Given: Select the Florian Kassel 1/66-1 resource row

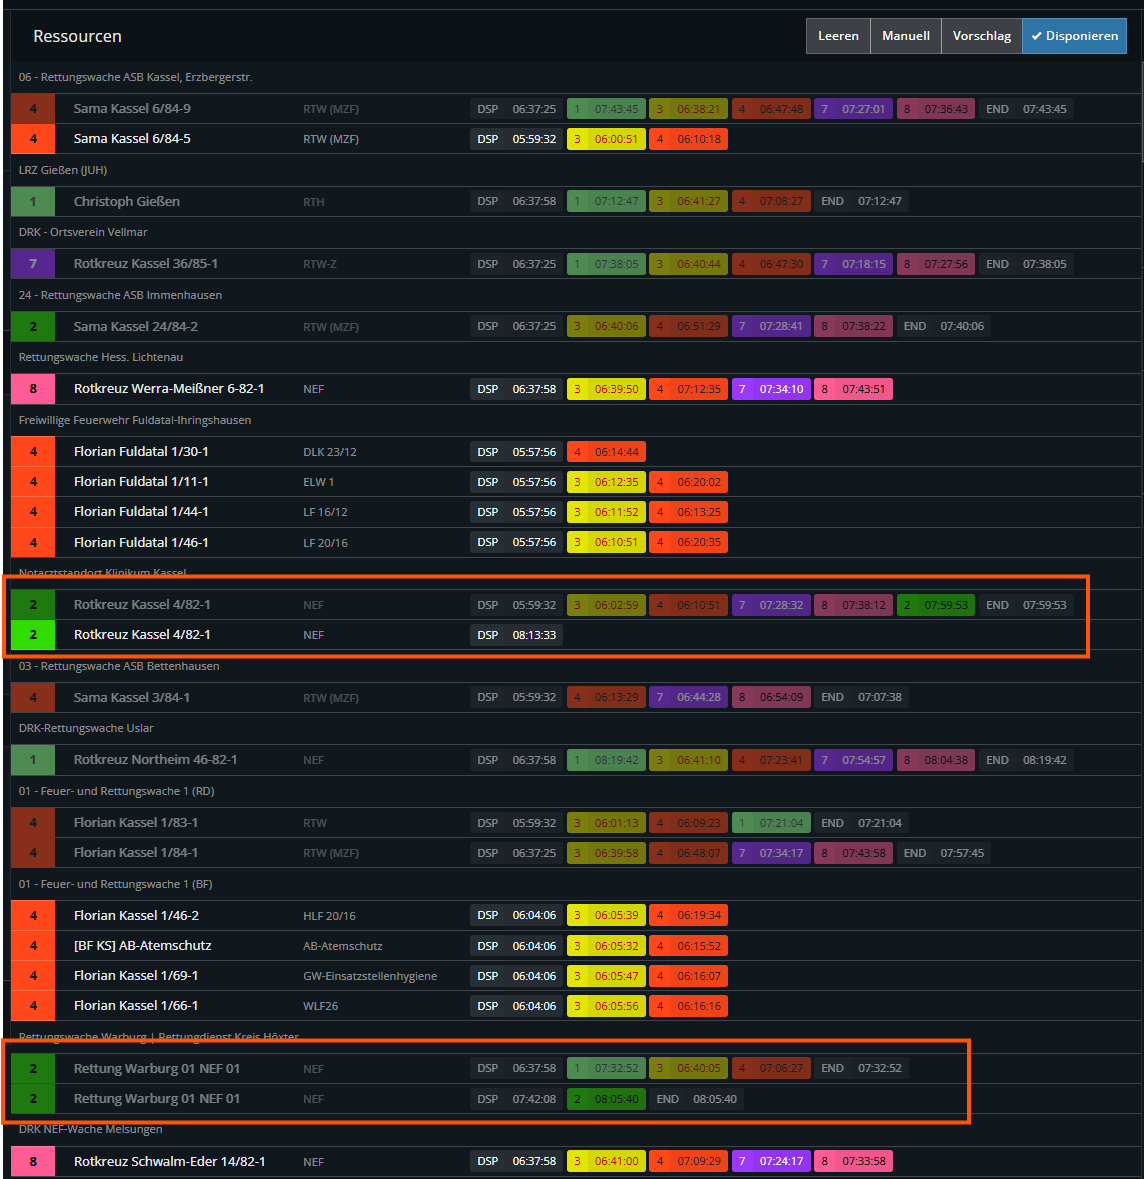Looking at the screenshot, I should 136,1006.
